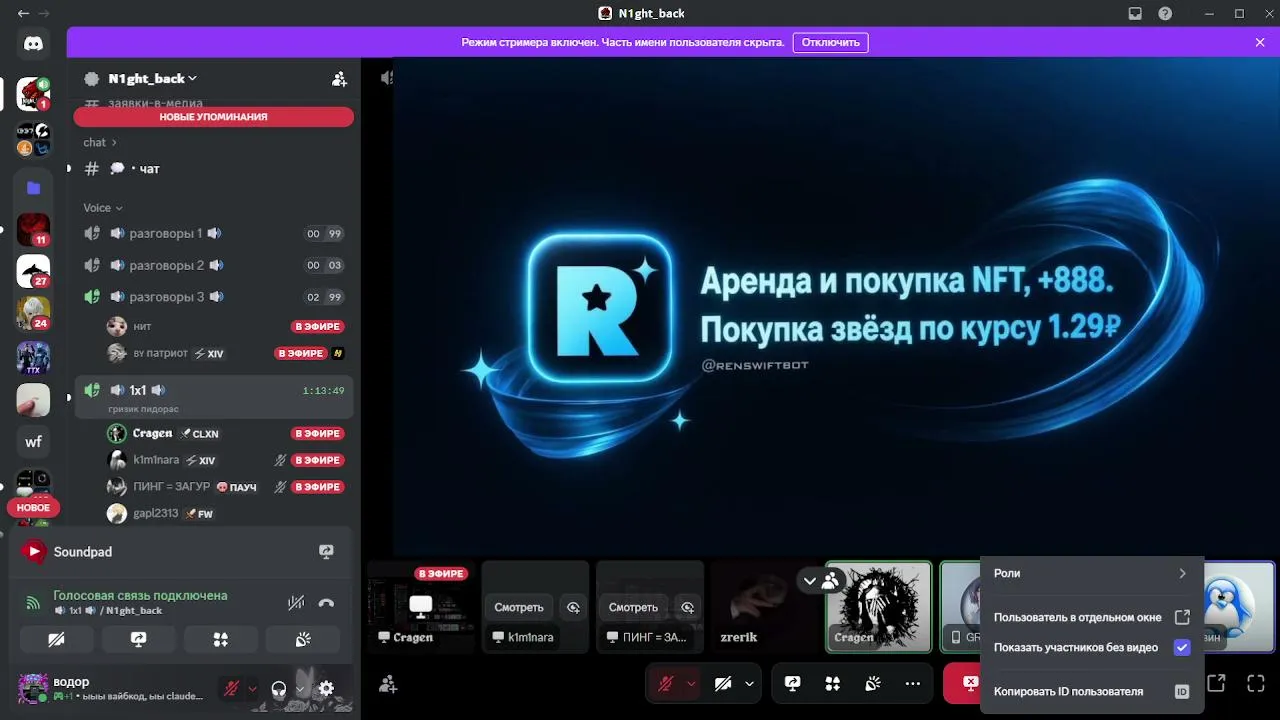Open the server icon with badge 11
Image resolution: width=1280 pixels, height=720 pixels.
[x=33, y=229]
